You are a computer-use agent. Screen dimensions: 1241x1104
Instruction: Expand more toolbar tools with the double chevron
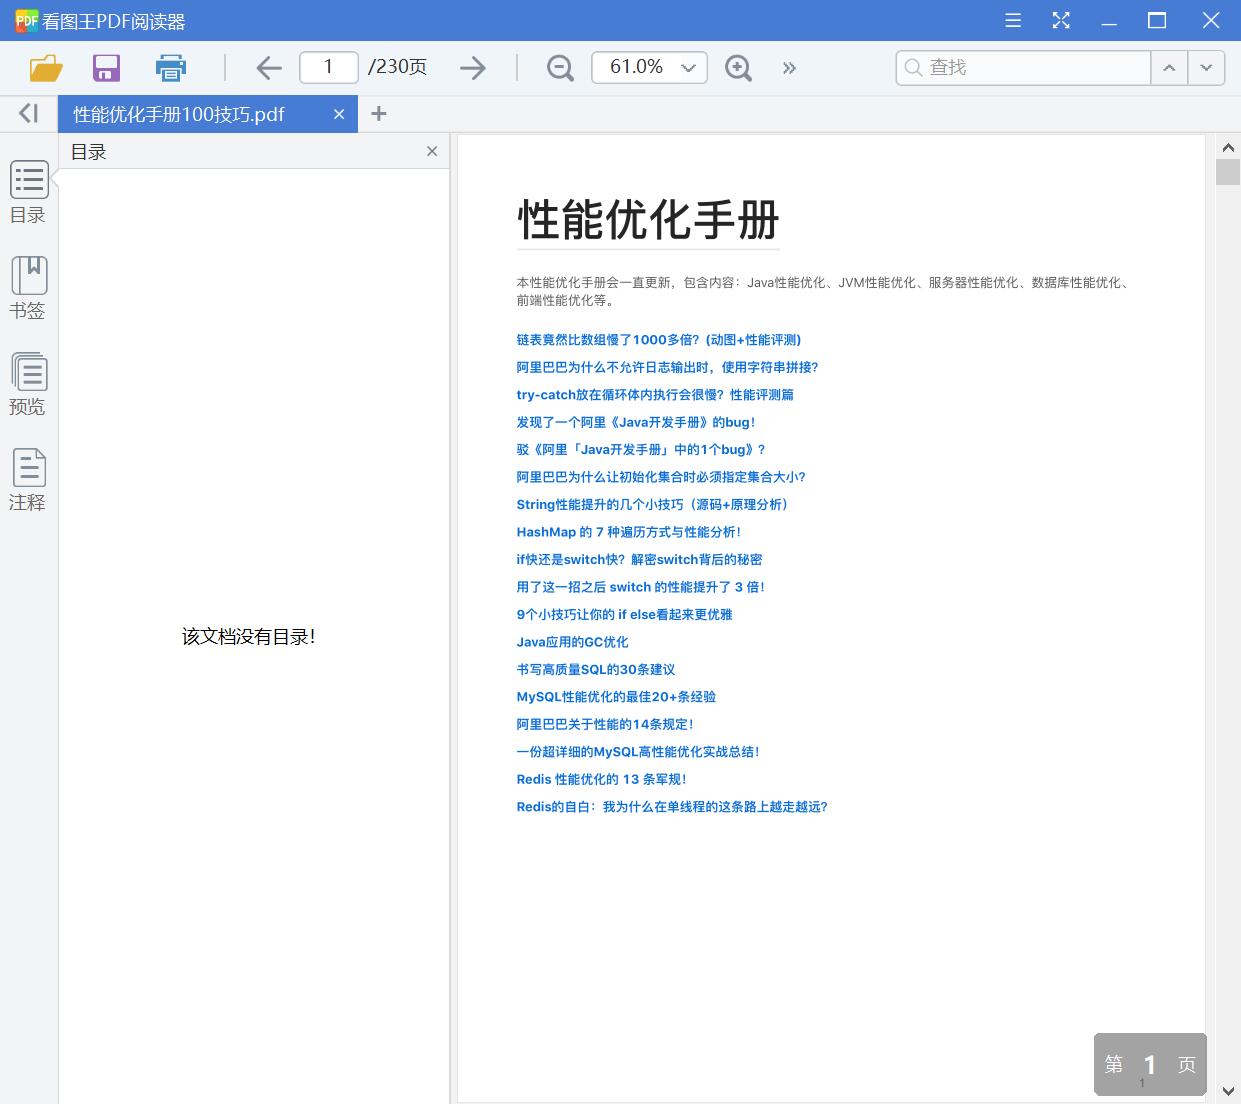(x=790, y=68)
